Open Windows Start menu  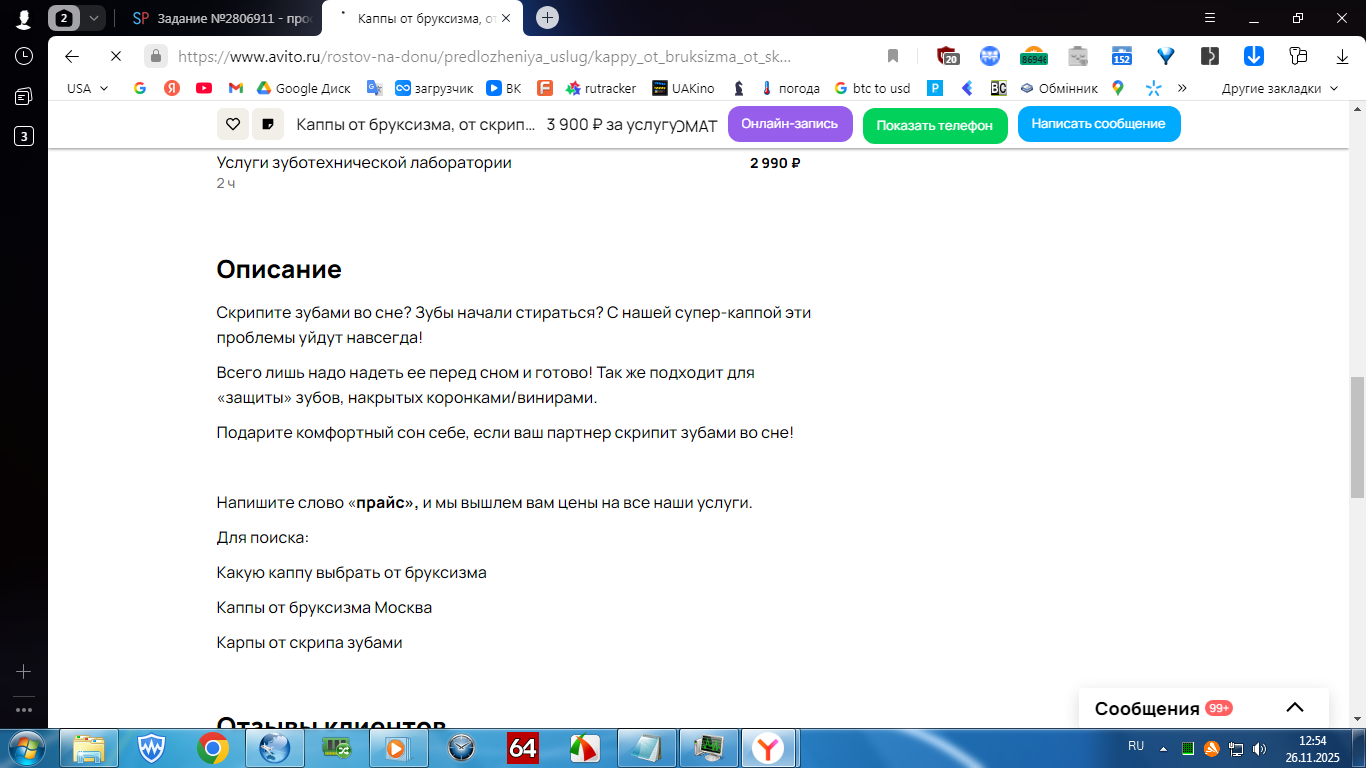24,748
